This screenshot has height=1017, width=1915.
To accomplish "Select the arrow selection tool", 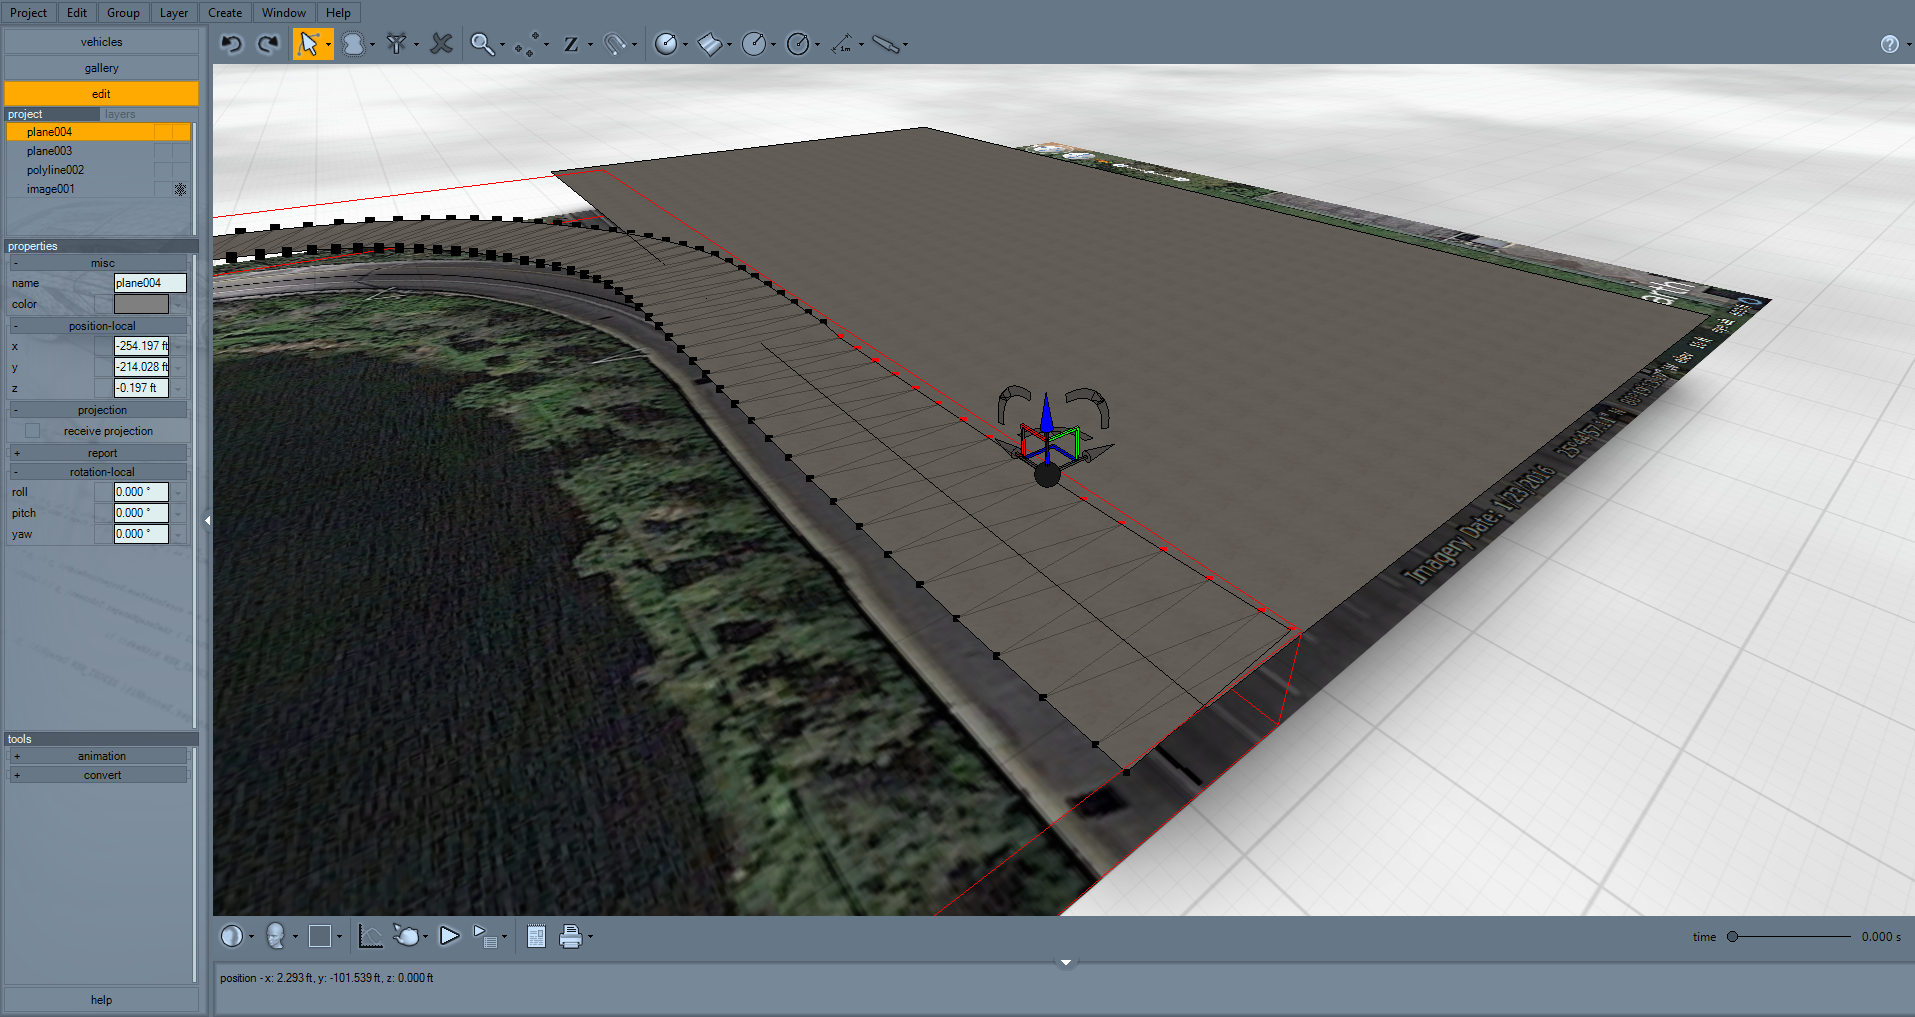I will click(309, 44).
